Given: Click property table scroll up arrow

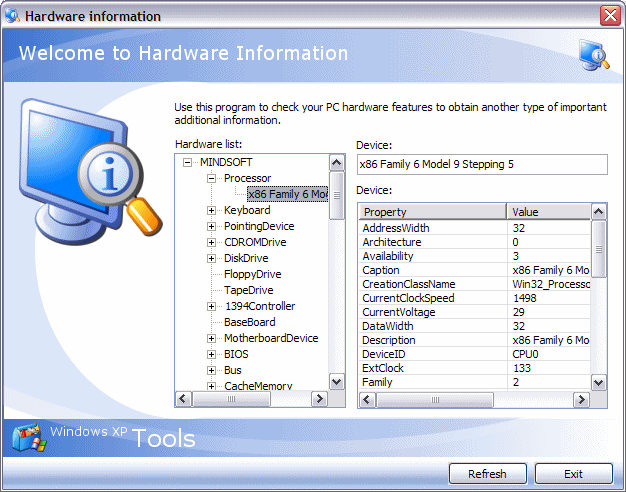Looking at the screenshot, I should tap(598, 212).
